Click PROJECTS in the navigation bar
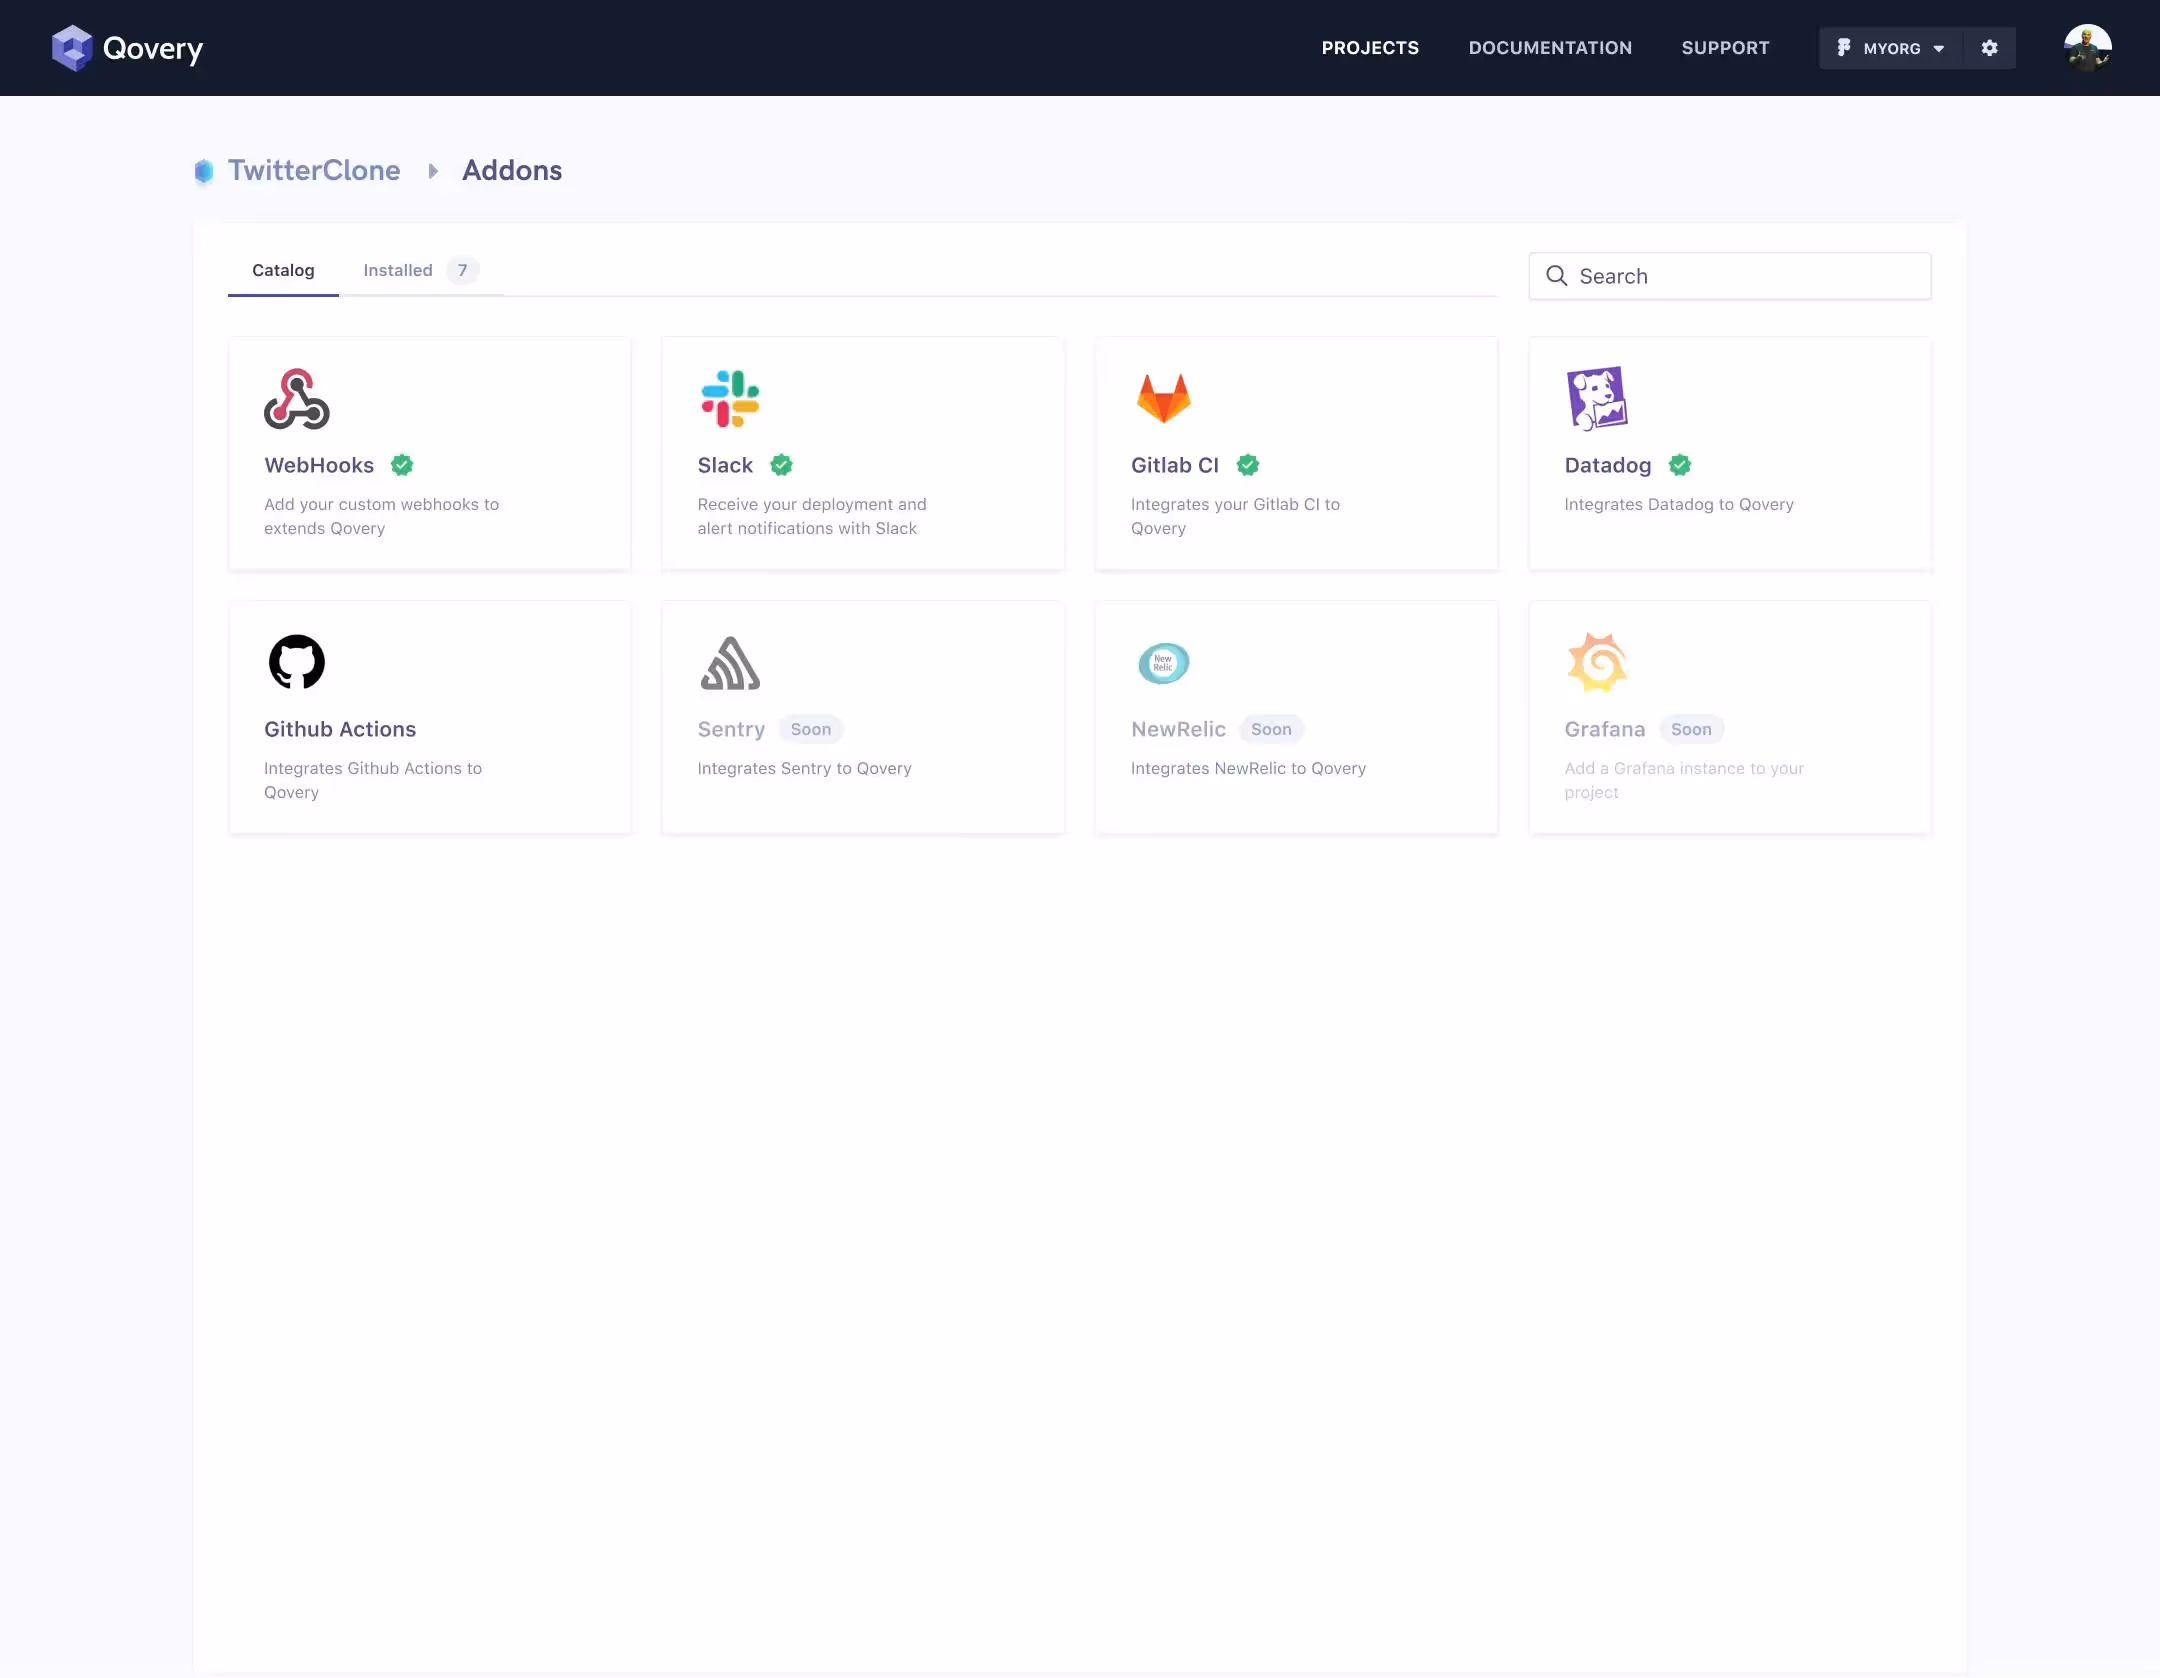Image resolution: width=2160 pixels, height=1678 pixels. click(x=1370, y=47)
